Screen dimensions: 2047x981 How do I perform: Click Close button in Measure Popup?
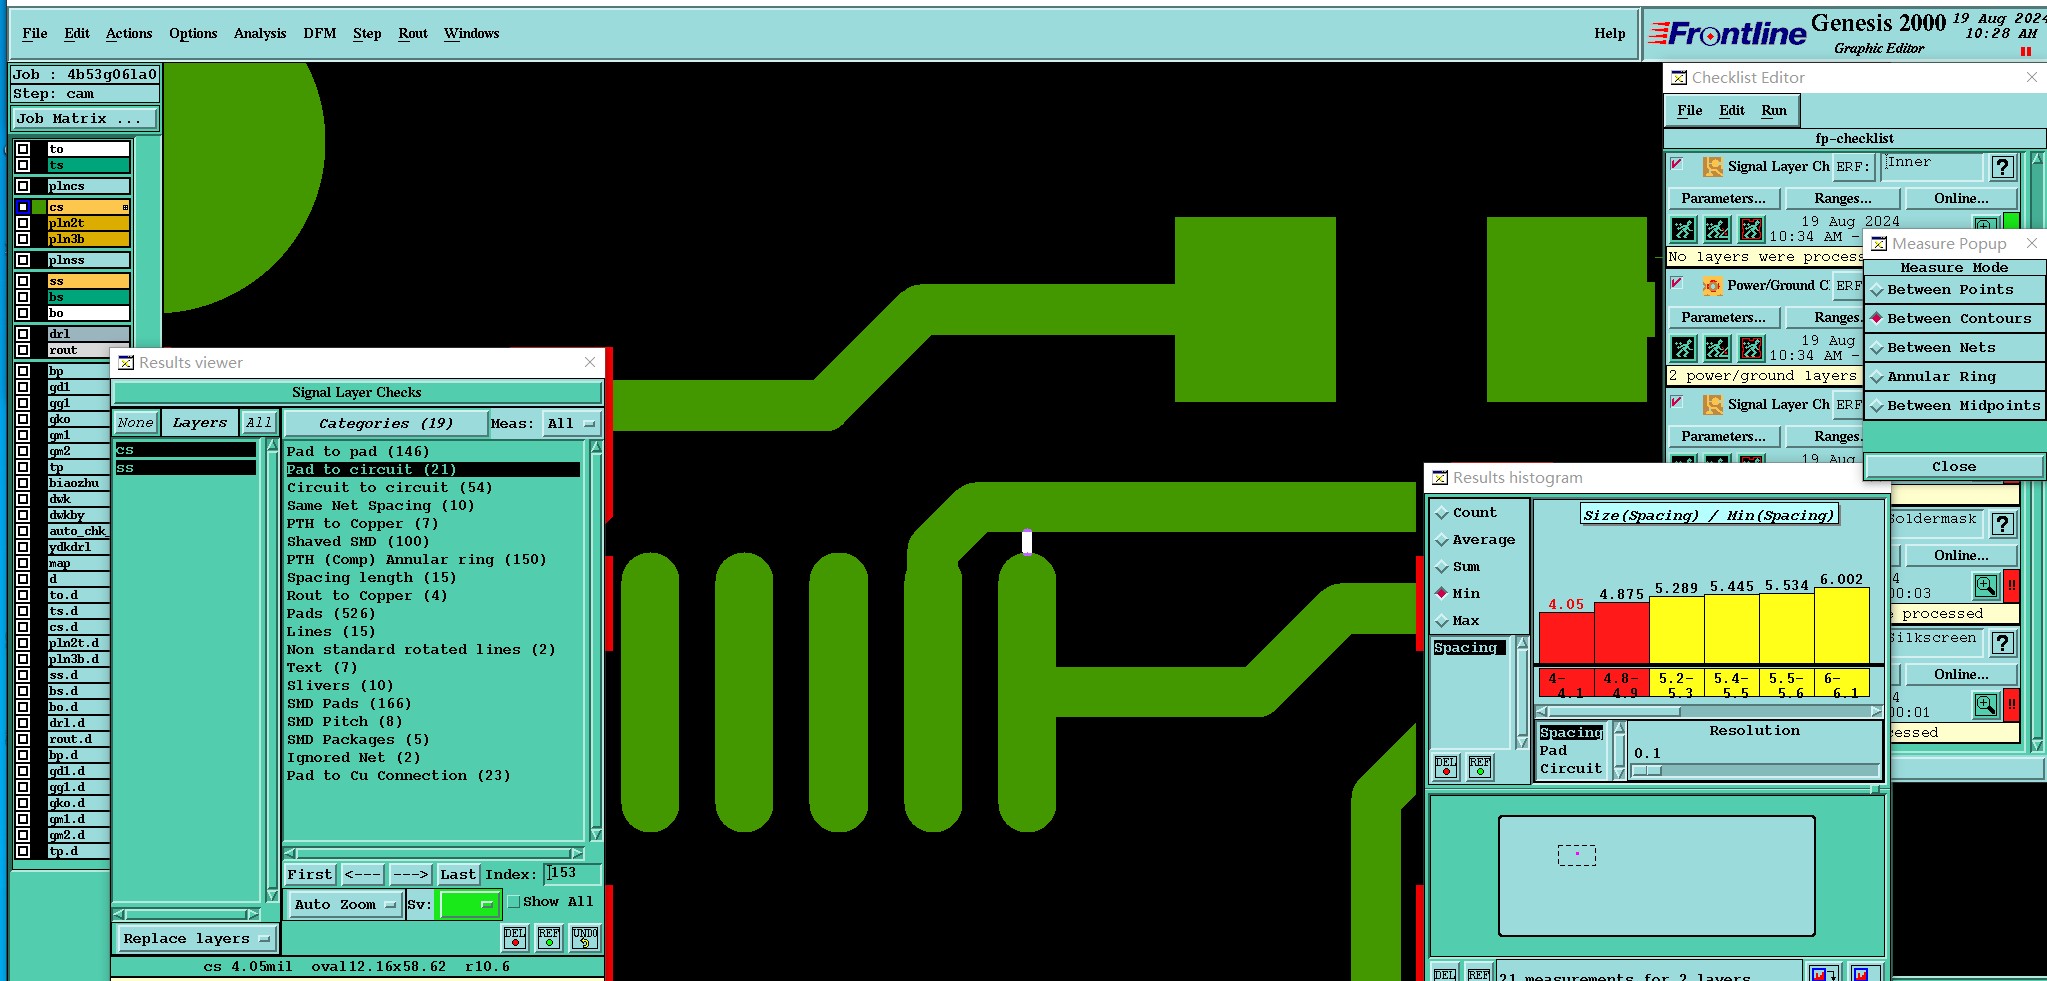pyautogui.click(x=1954, y=467)
